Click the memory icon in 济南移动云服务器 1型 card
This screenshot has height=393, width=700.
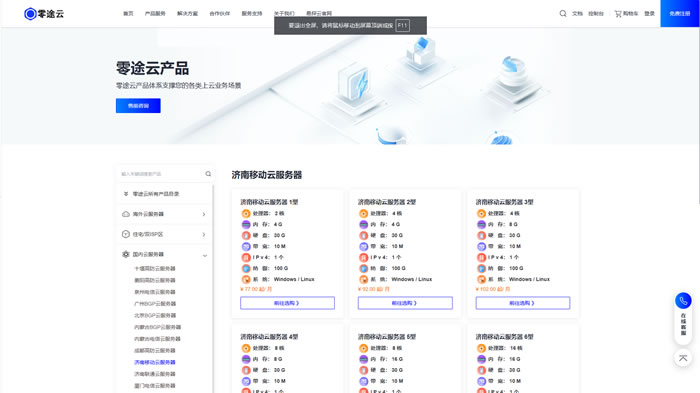pyautogui.click(x=246, y=224)
